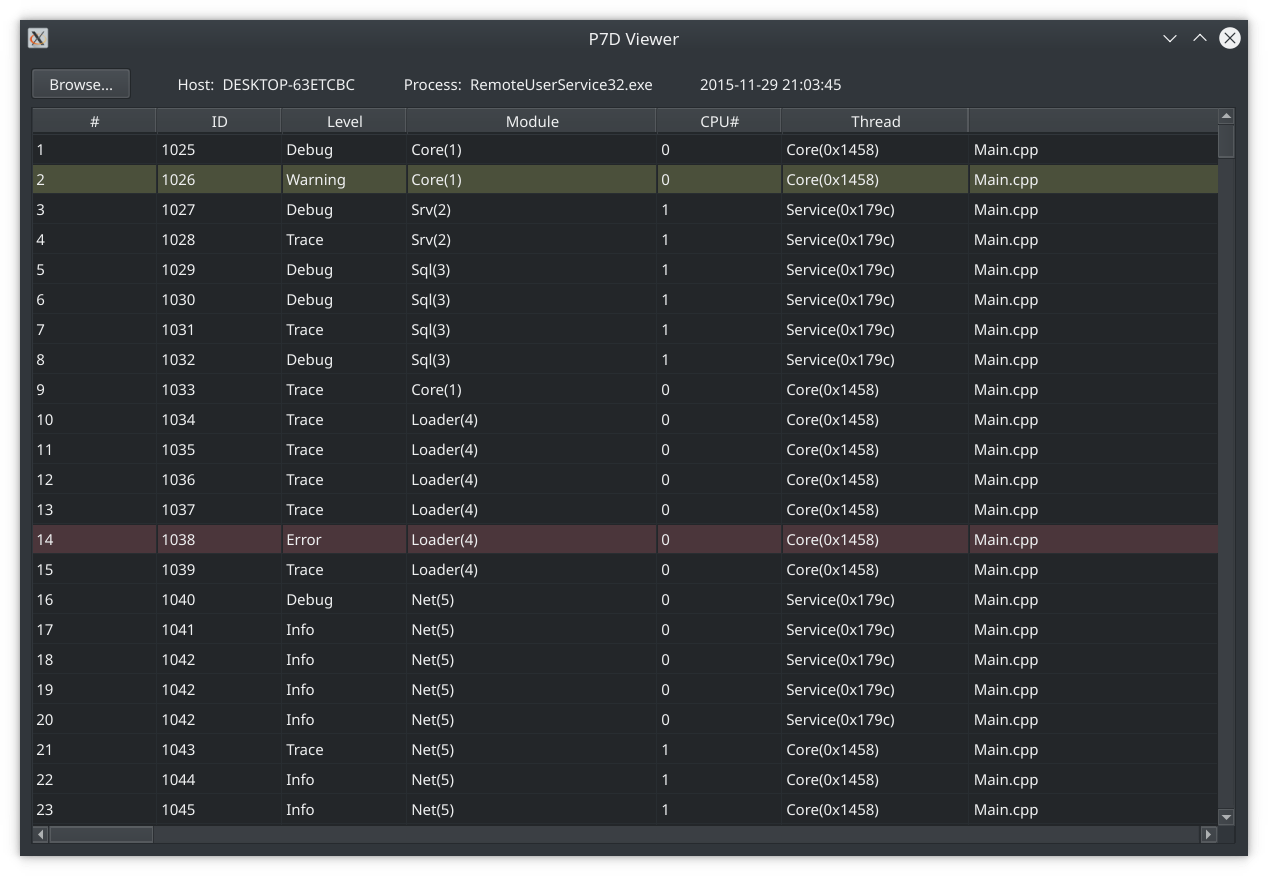1268x876 pixels.
Task: Click the horizontal scrollbar left arrow
Action: [41, 834]
